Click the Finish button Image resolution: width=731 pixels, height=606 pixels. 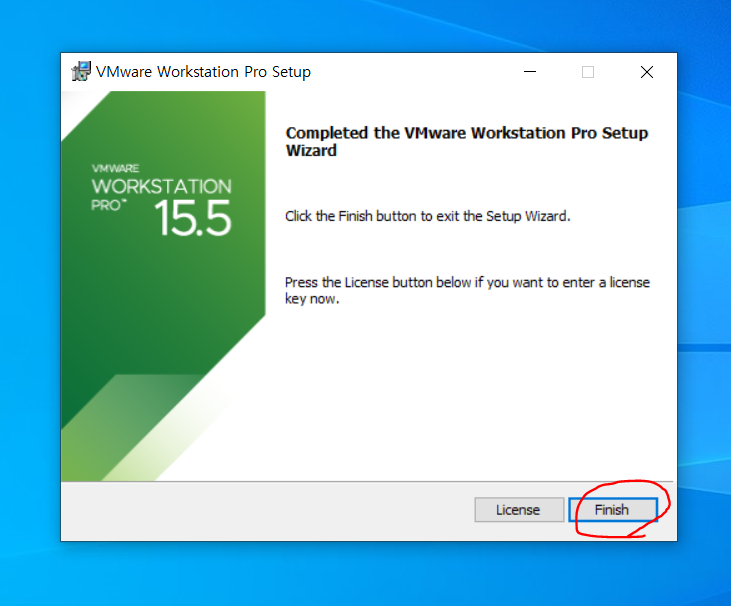coord(613,510)
